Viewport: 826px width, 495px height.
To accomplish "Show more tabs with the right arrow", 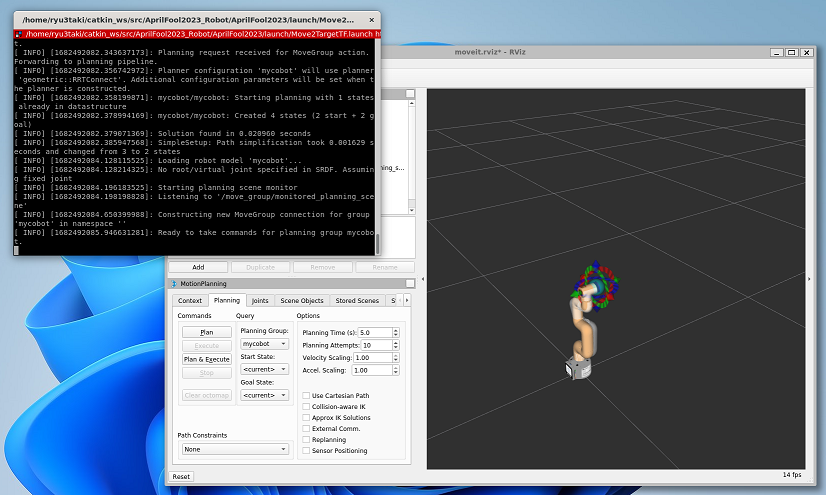I will (407, 300).
